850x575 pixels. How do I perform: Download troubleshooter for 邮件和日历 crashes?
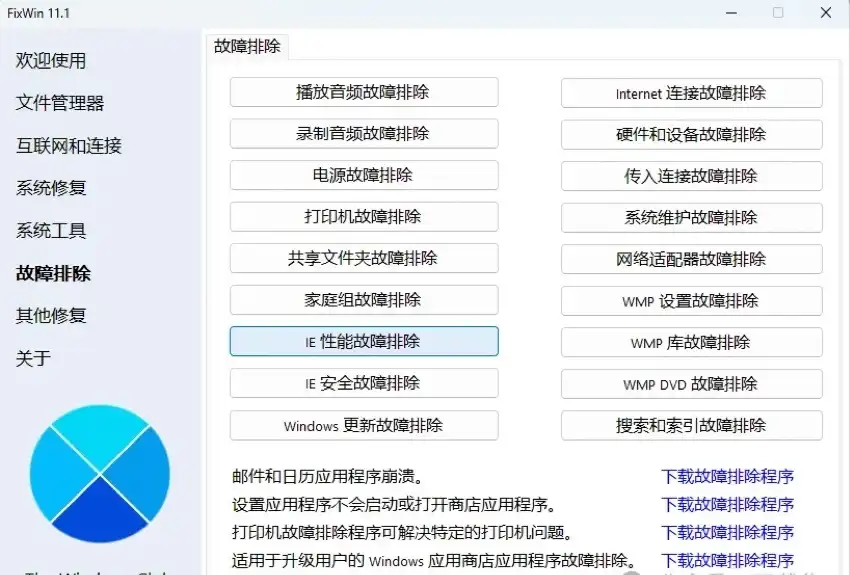coord(727,477)
